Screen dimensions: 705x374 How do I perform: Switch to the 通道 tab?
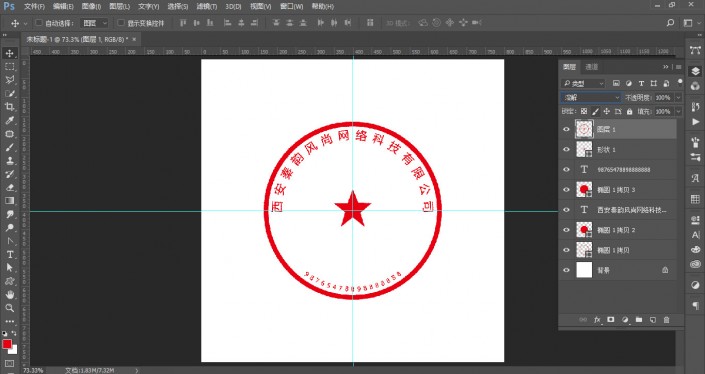pos(592,67)
